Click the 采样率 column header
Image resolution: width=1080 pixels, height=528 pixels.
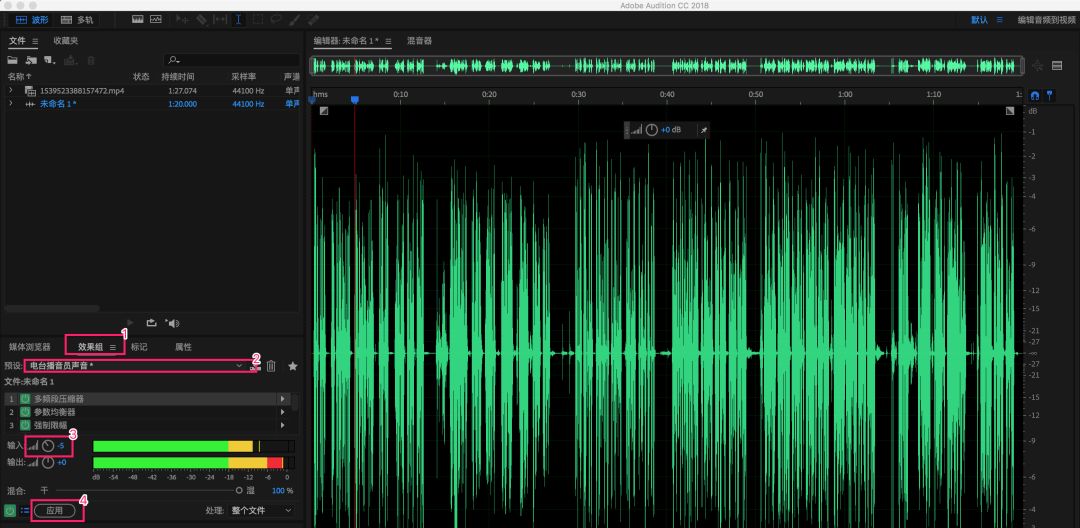tap(244, 76)
